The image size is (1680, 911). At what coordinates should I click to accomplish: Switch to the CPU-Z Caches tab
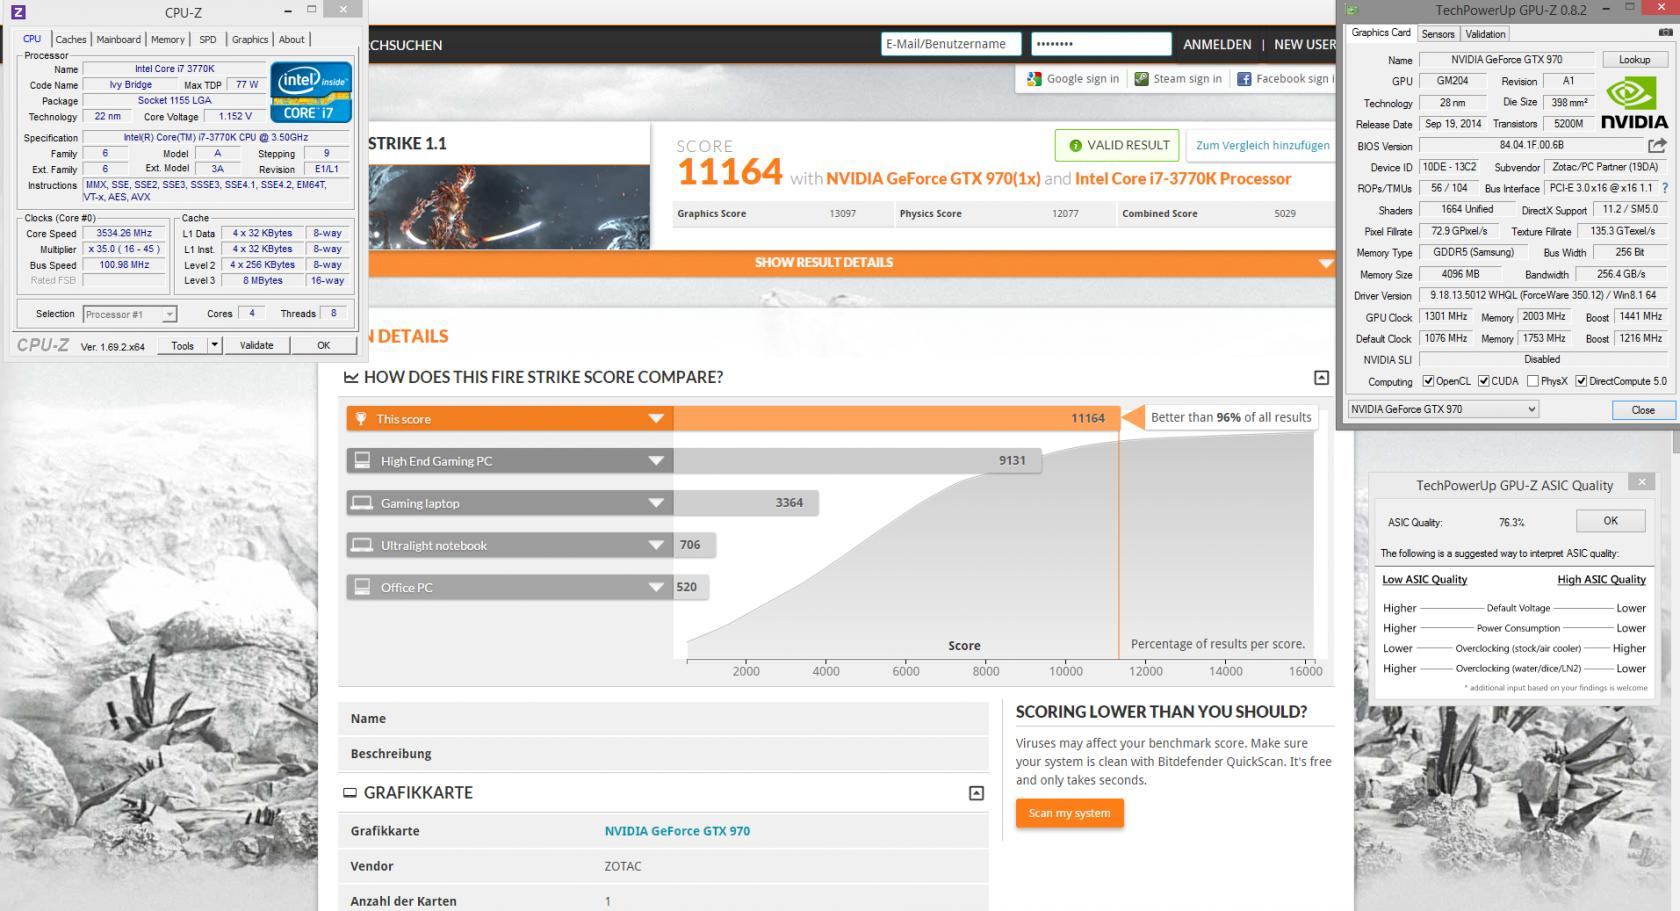[70, 39]
